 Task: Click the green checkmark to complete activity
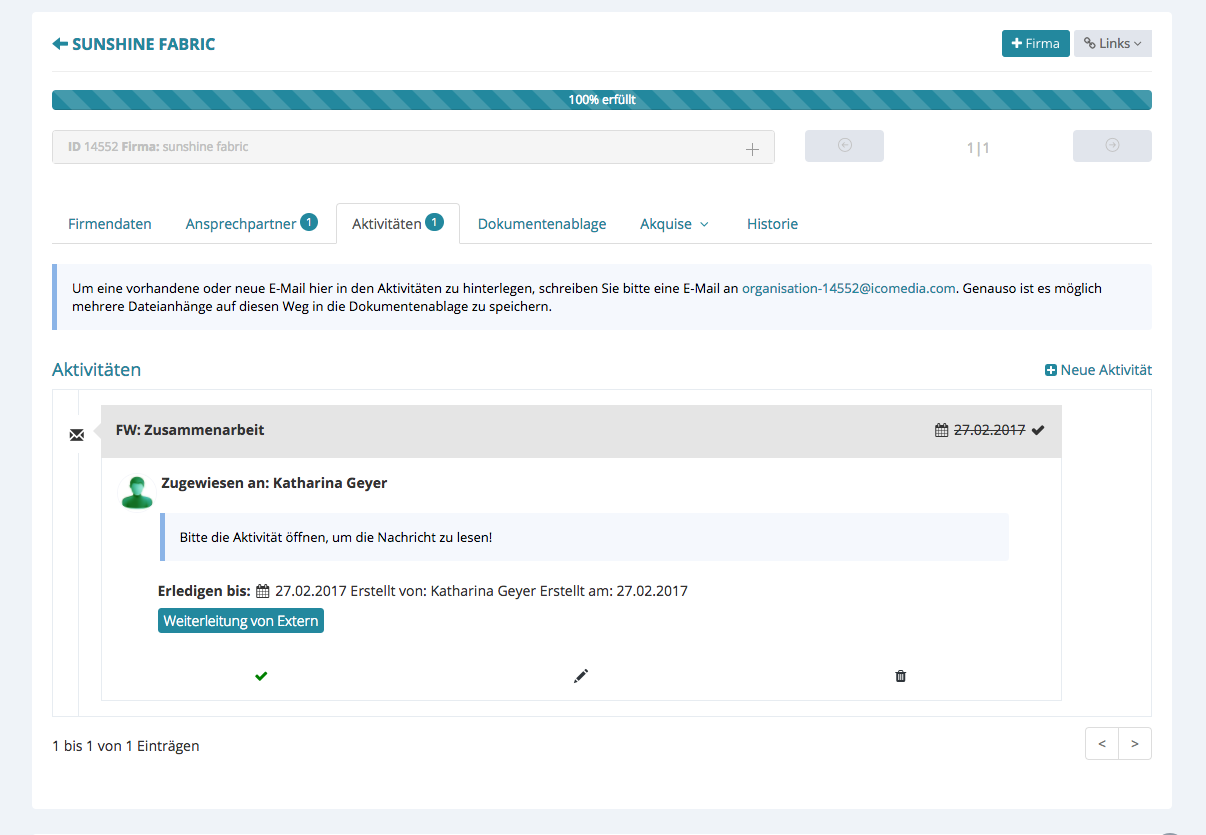261,676
